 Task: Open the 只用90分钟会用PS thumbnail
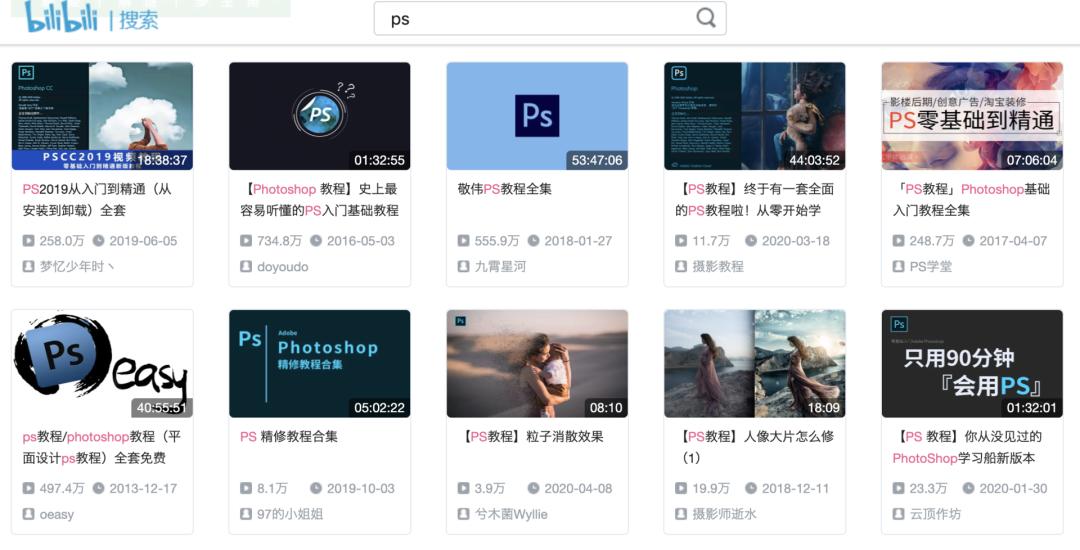[971, 363]
